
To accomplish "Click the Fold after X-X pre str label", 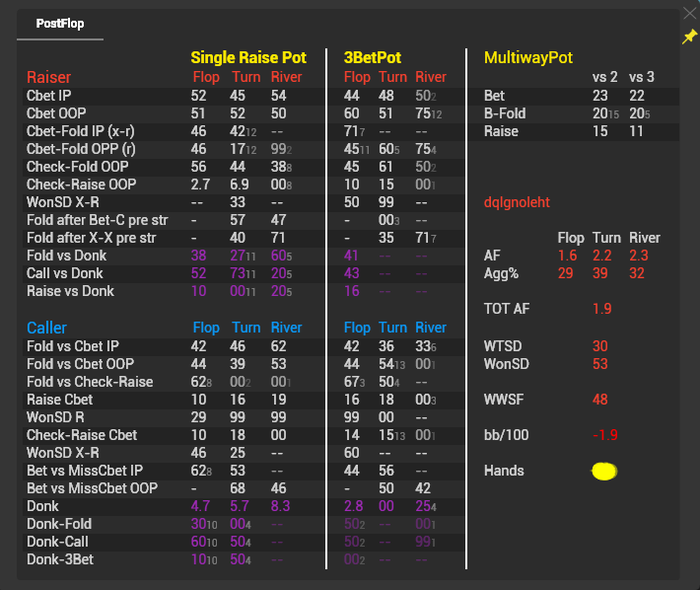I will (91, 238).
